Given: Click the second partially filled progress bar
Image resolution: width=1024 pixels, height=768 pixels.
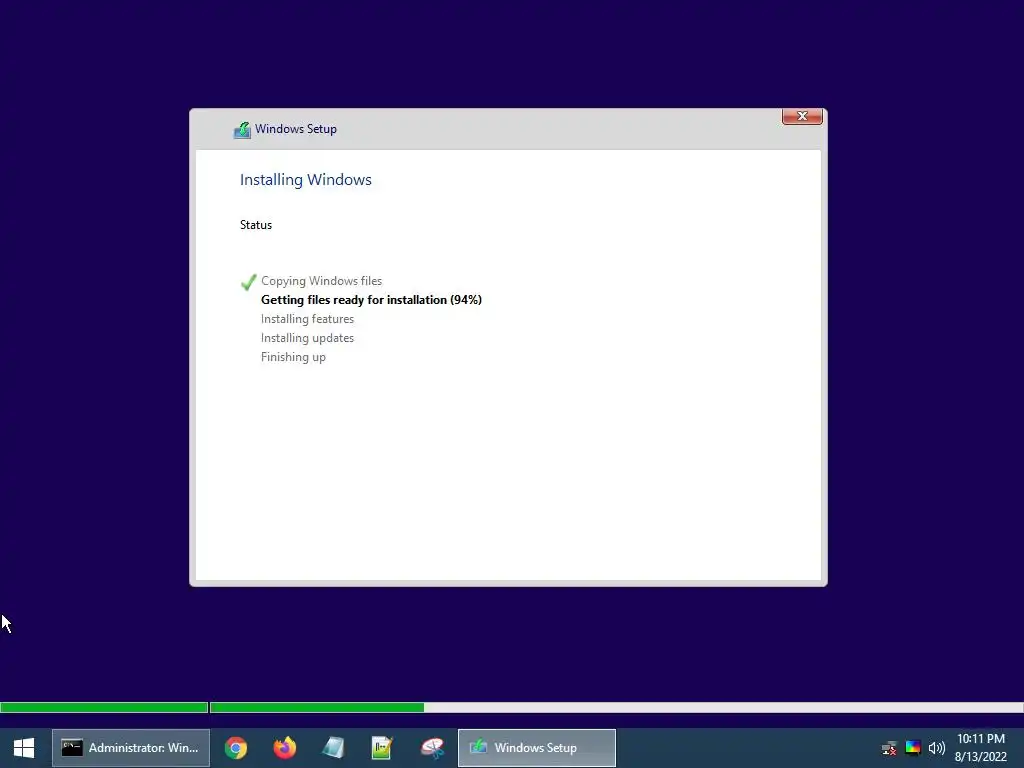Looking at the screenshot, I should [617, 707].
